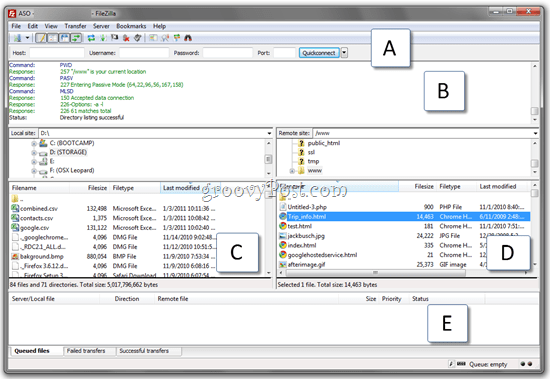
Task: Expand the C: (BOOTCAMP) tree node
Action: (x=34, y=144)
